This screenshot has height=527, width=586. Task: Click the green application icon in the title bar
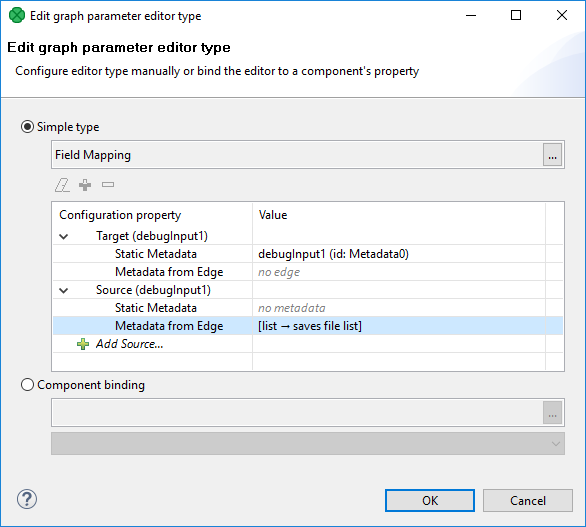pos(17,16)
